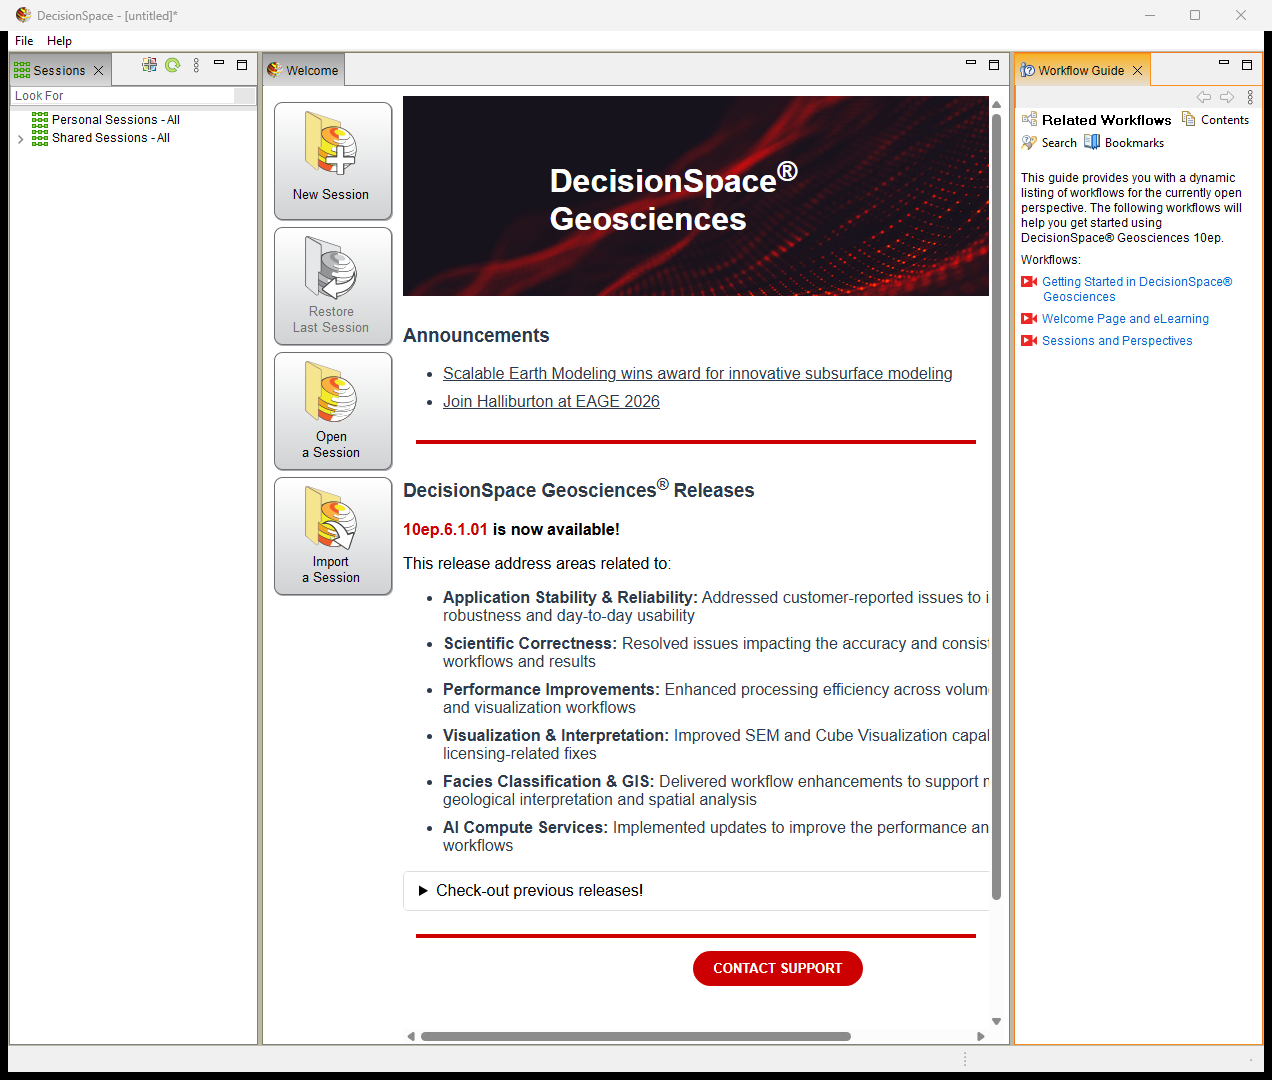The image size is (1272, 1080).
Task: Click inside the Look For search field
Action: pos(122,96)
